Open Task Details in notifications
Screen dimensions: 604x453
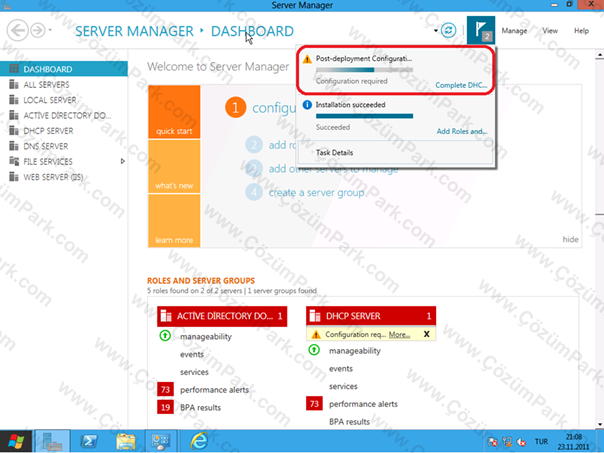coord(334,153)
